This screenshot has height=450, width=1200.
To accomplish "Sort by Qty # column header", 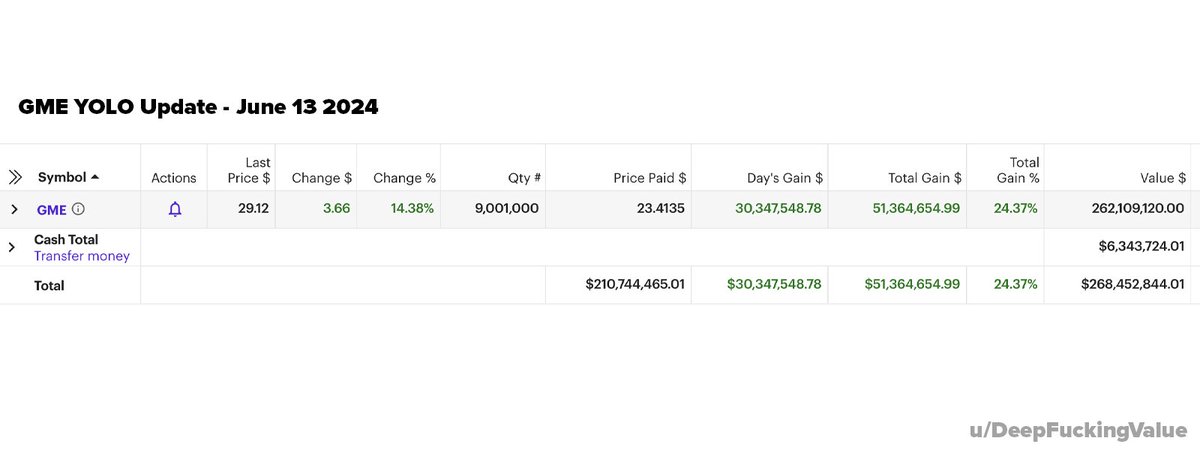I will point(524,178).
